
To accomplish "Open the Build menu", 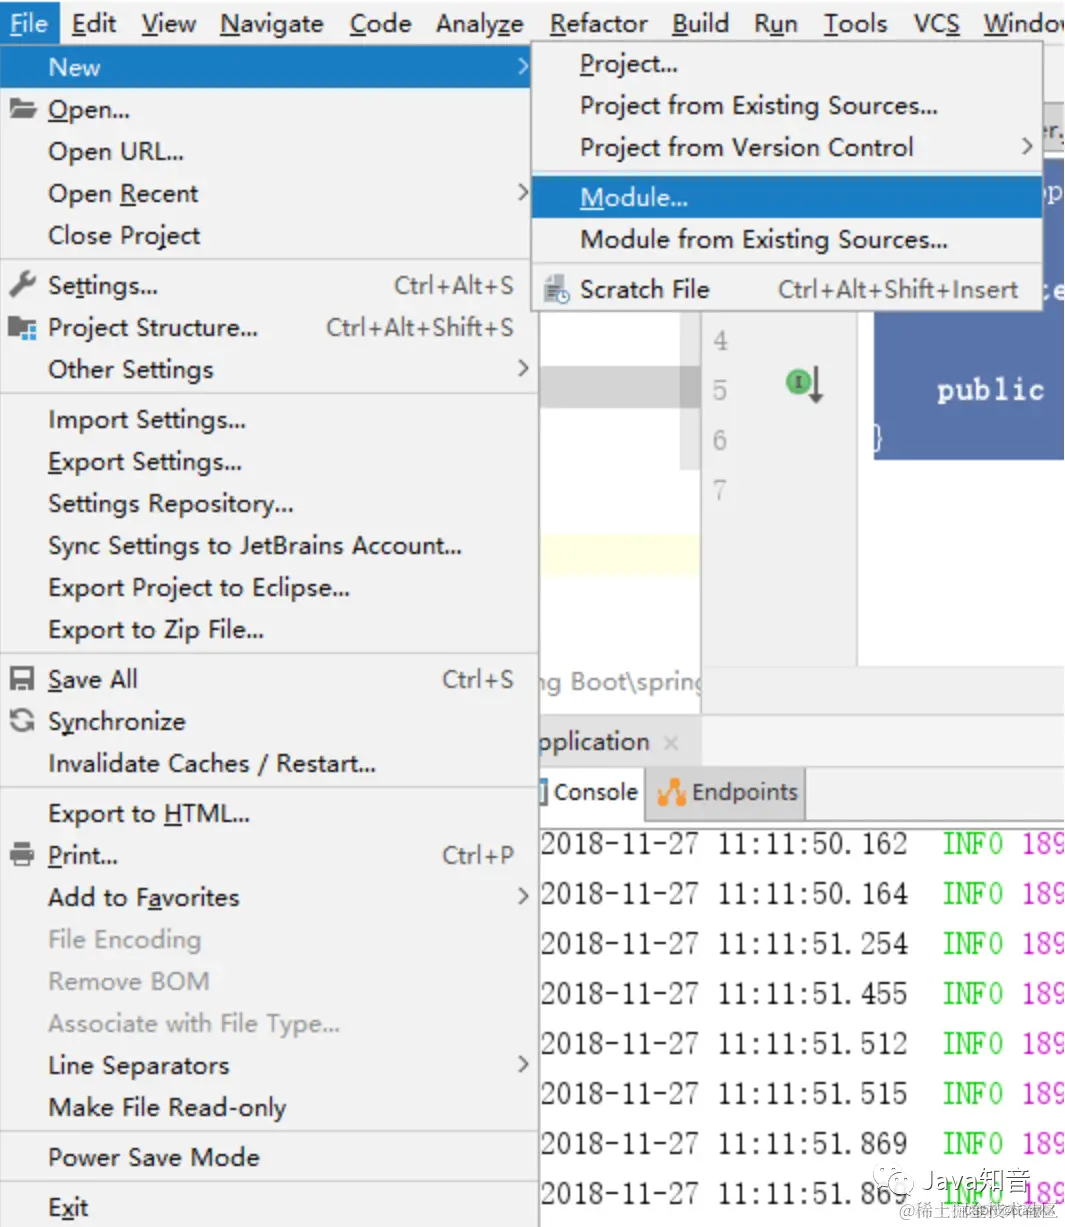I will coord(700,23).
